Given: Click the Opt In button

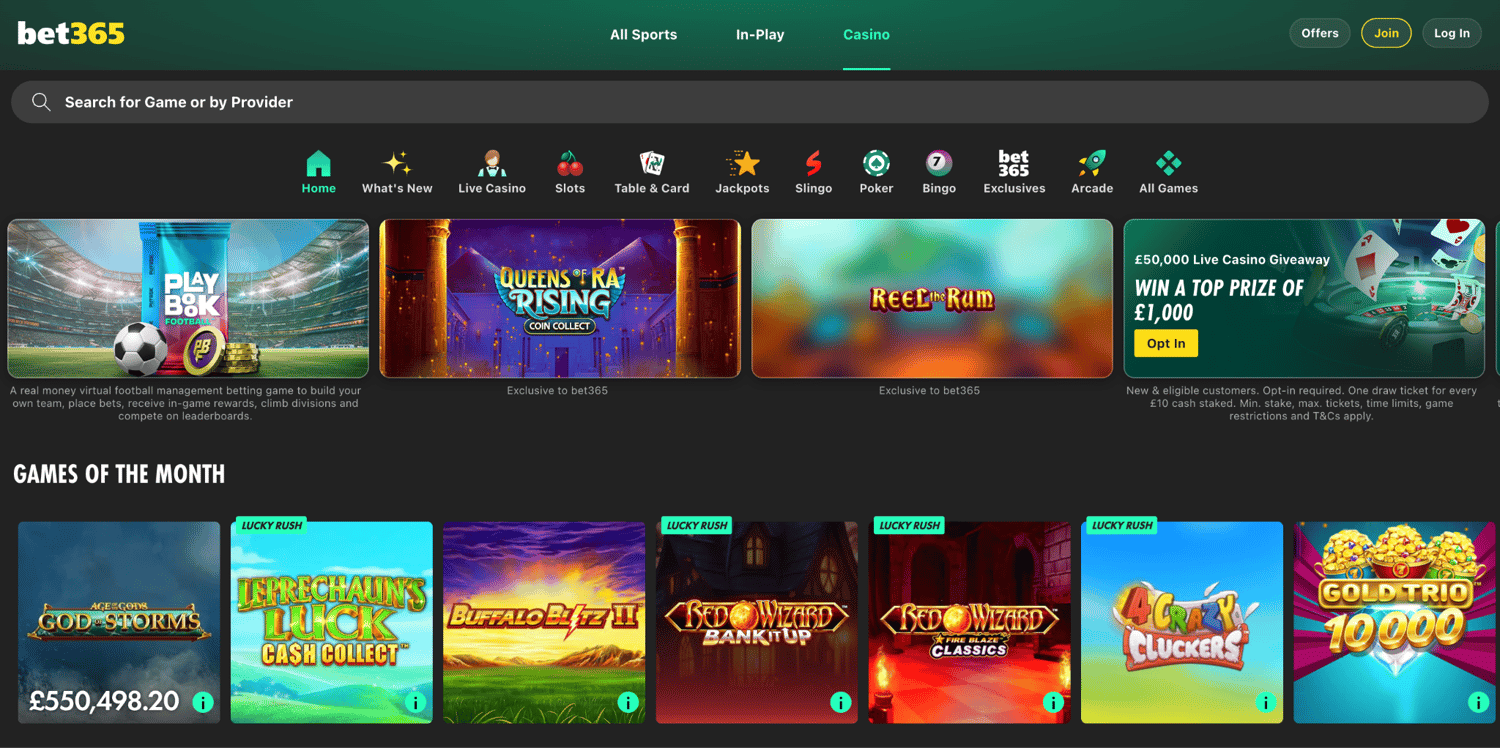Looking at the screenshot, I should (x=1166, y=343).
